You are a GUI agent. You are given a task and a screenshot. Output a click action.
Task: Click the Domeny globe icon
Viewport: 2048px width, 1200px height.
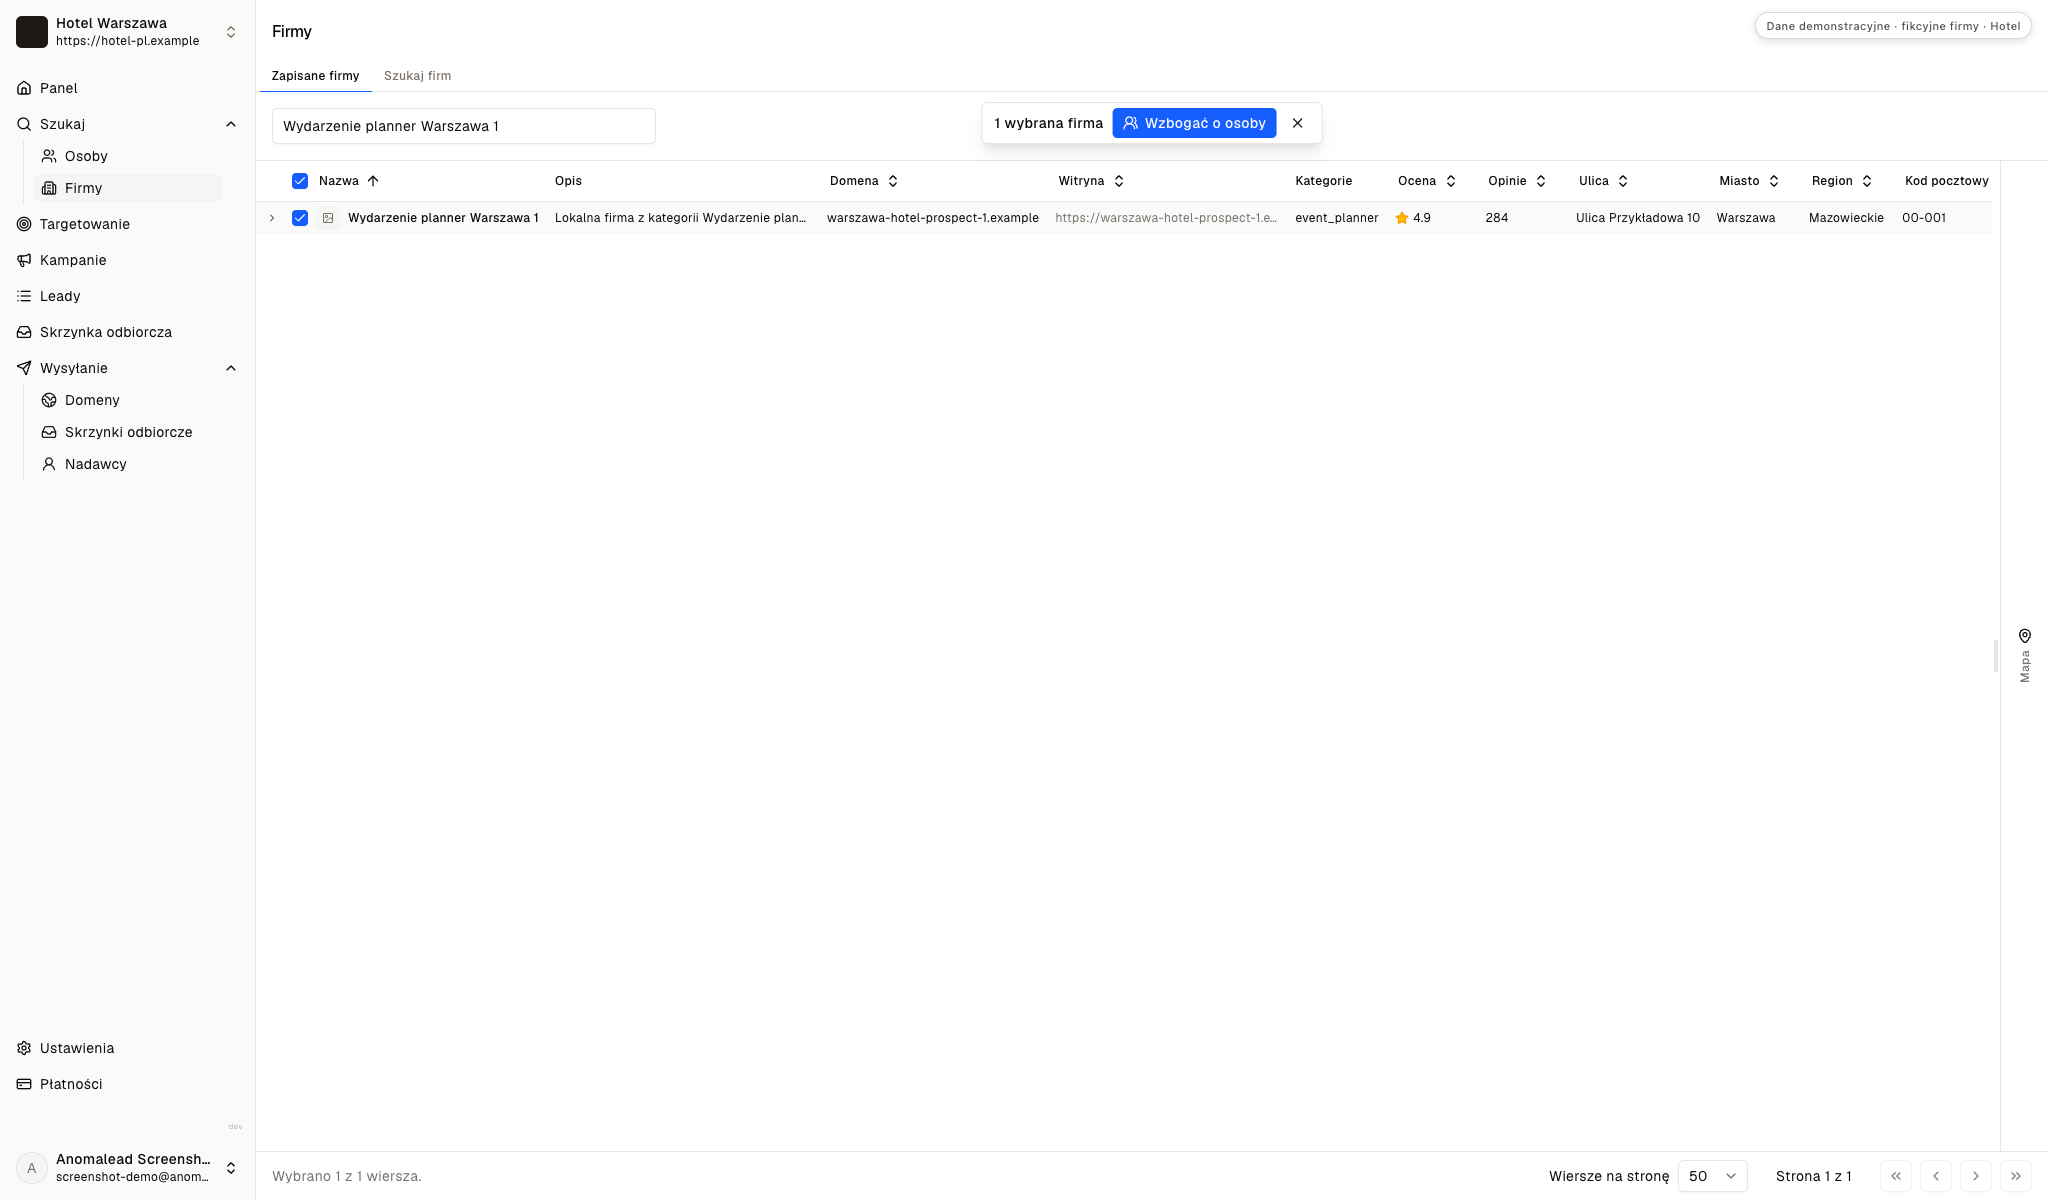pyautogui.click(x=49, y=400)
